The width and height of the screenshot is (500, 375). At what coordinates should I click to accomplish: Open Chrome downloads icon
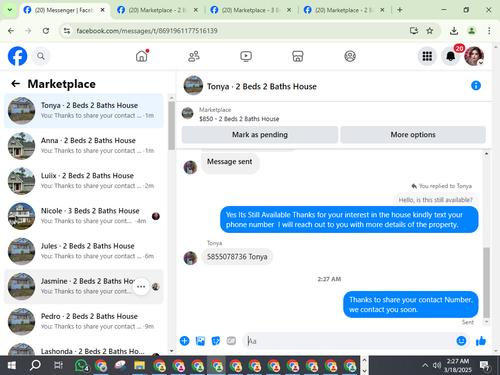[454, 31]
